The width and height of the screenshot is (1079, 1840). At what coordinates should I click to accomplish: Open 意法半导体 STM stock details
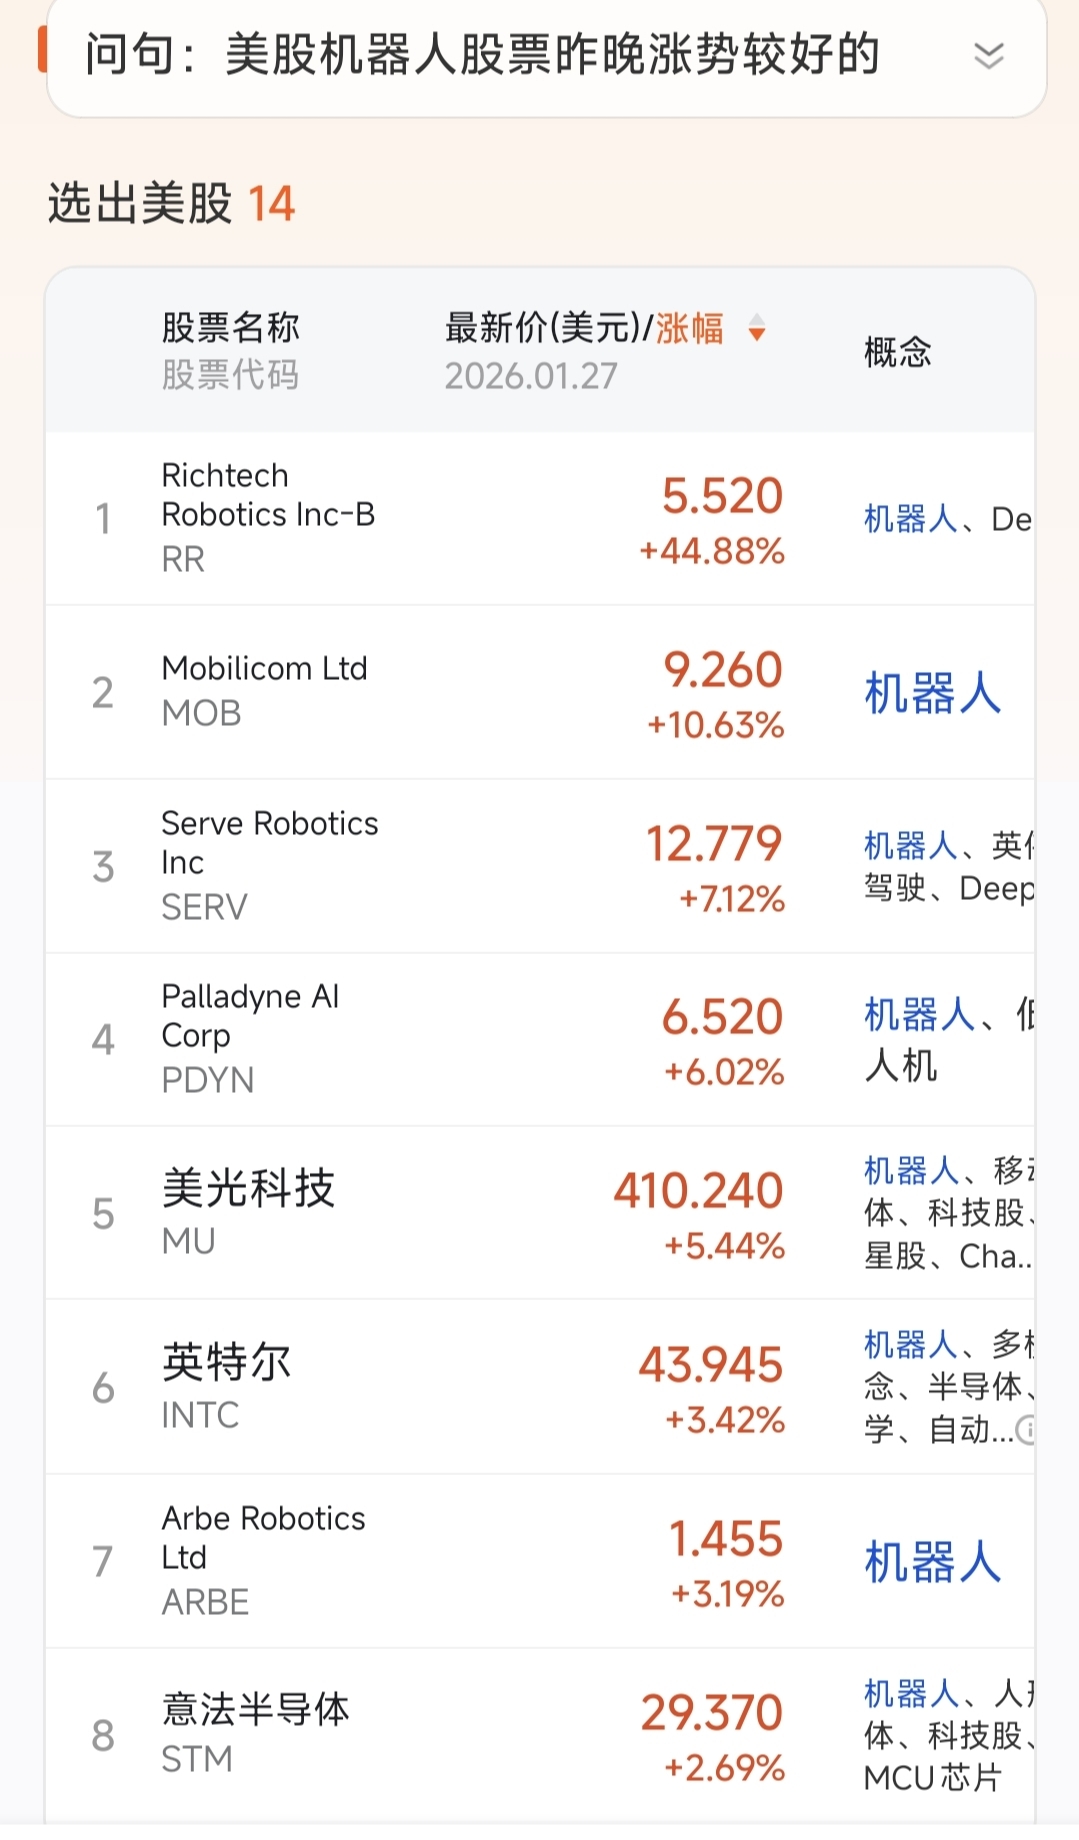[x=255, y=1711]
